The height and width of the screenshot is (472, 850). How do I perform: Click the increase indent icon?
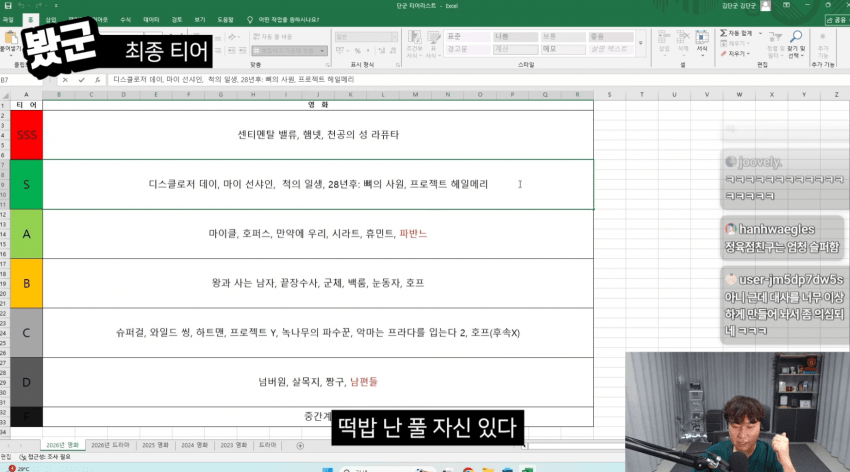(242, 50)
